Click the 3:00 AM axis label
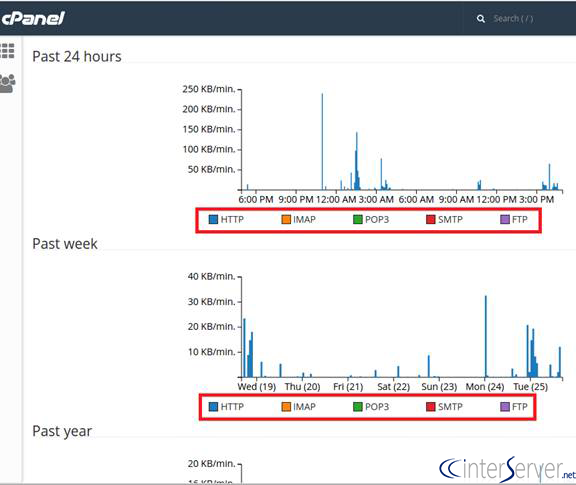The width and height of the screenshot is (576, 485). pos(376,200)
